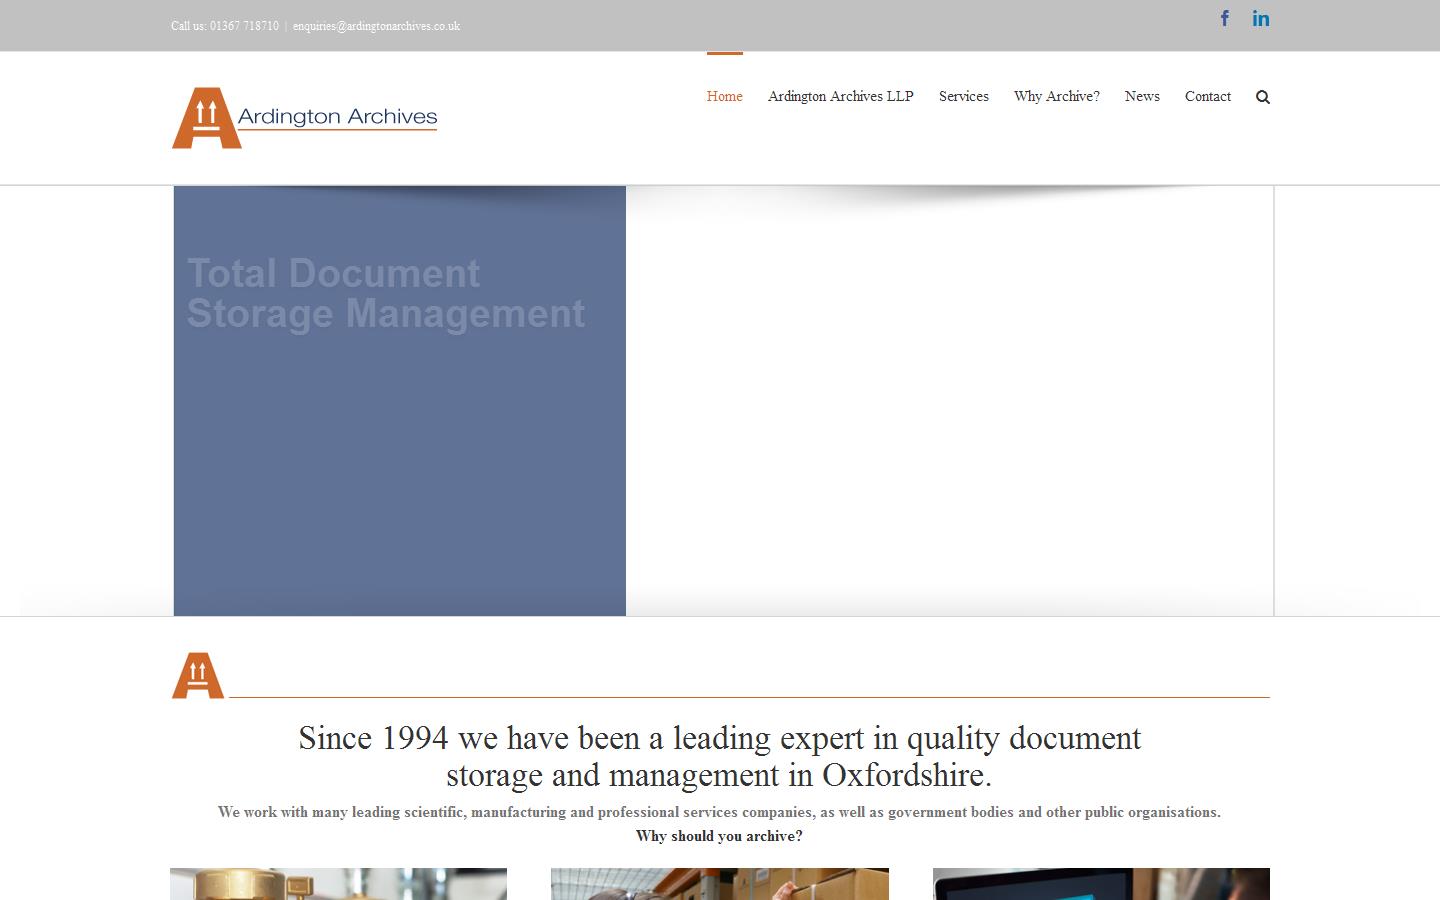The width and height of the screenshot is (1440, 900).
Task: Open the Why should you archive? link
Action: tap(719, 836)
